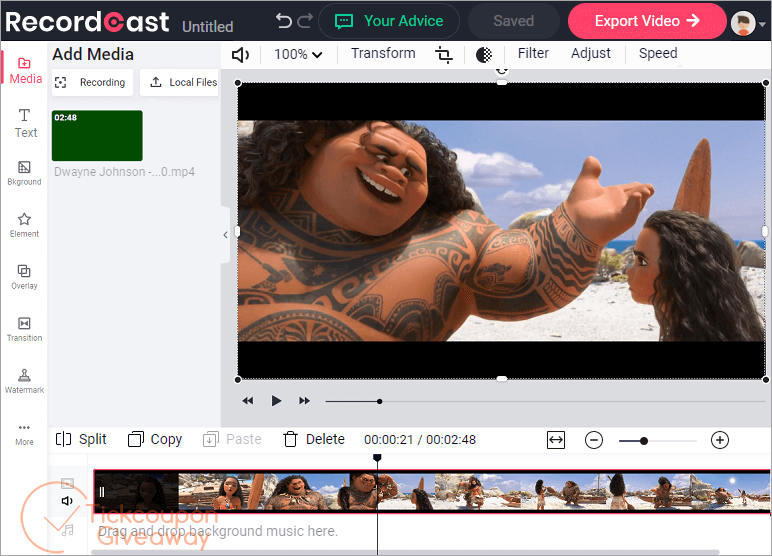Select the crop tool icon

[x=444, y=55]
